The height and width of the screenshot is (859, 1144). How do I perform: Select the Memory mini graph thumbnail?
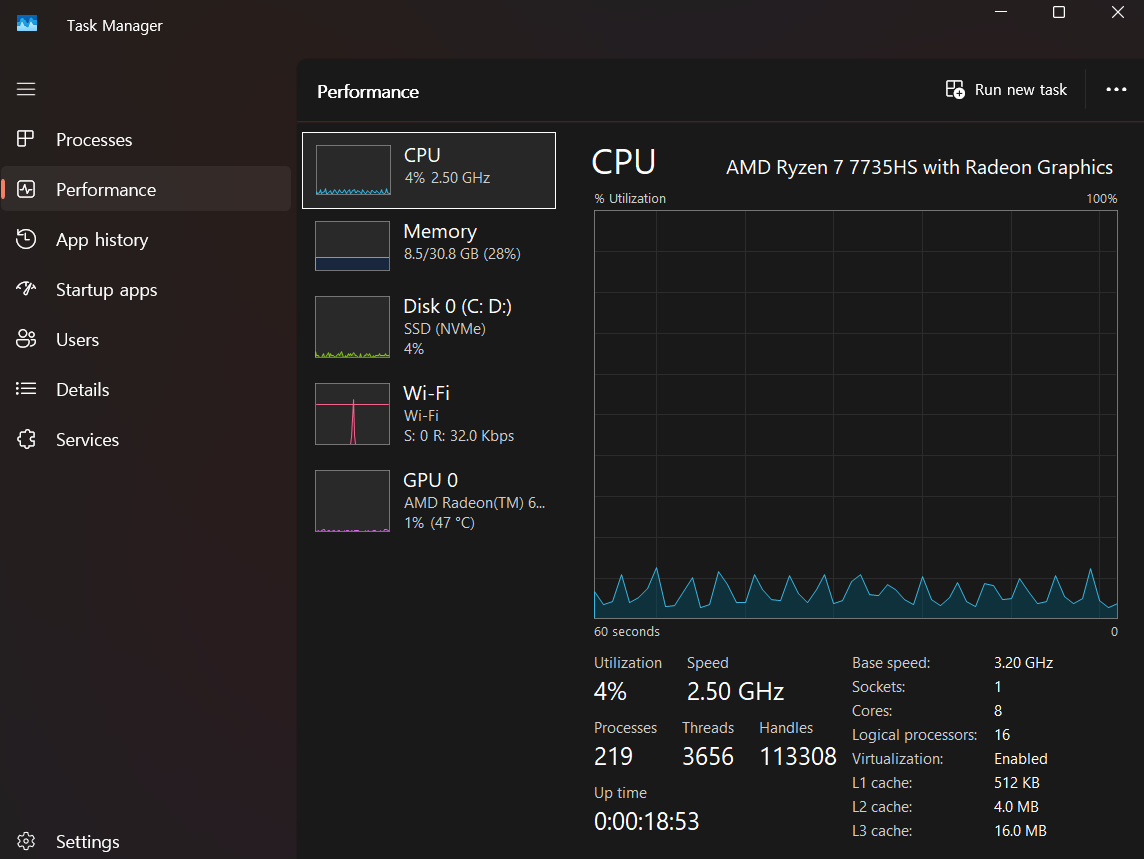(x=352, y=246)
